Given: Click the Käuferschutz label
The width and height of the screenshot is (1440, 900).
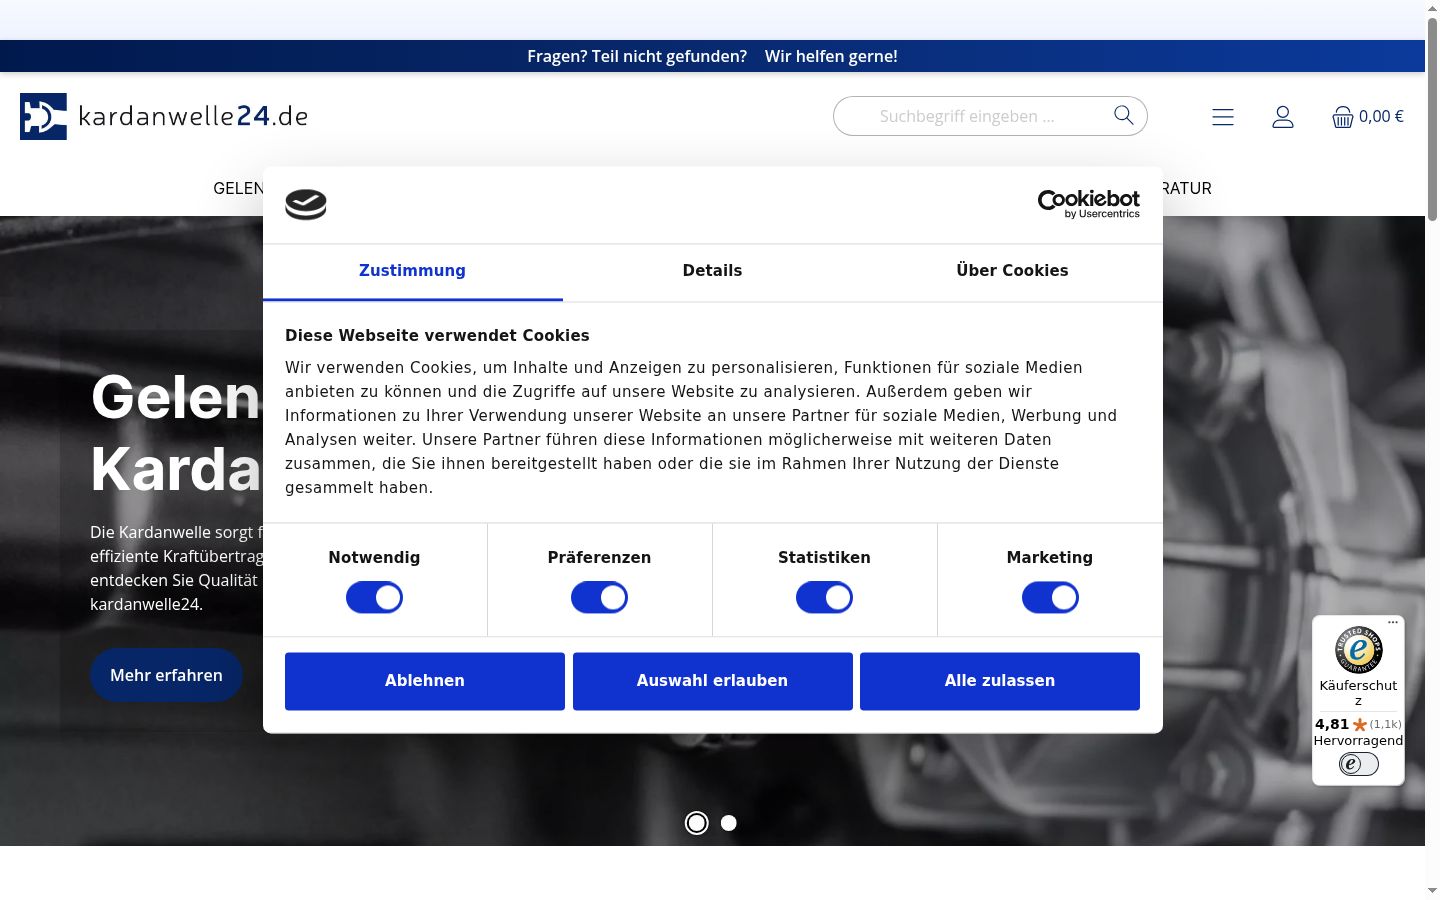Looking at the screenshot, I should pos(1358,692).
